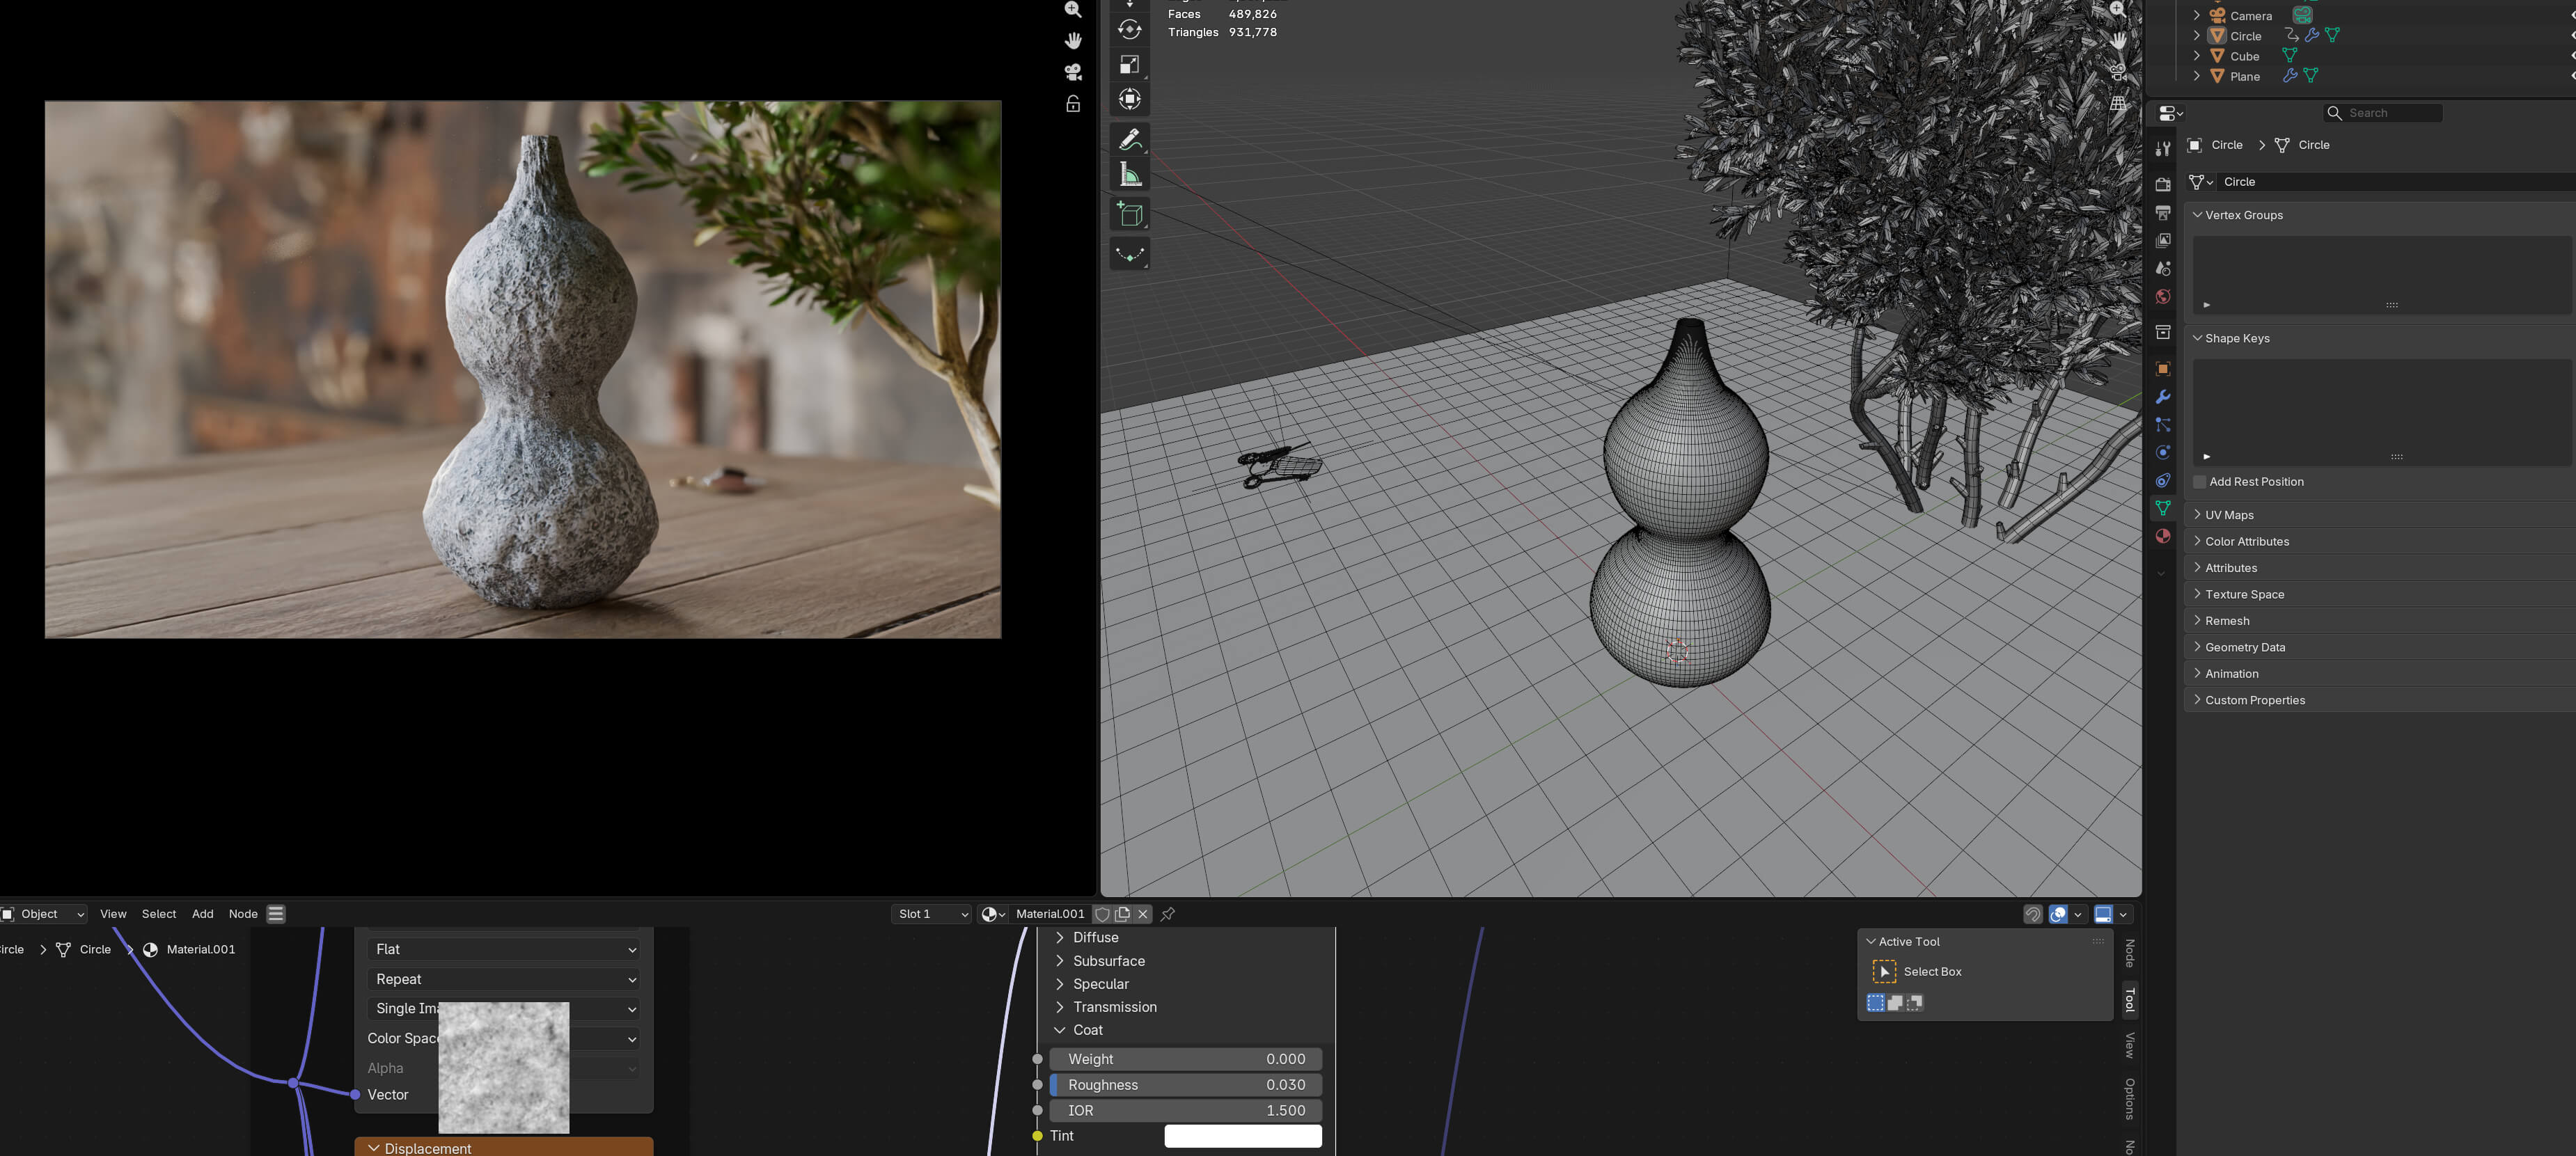Expand the Camera item in outliner
This screenshot has height=1156, width=2576.
[2196, 16]
